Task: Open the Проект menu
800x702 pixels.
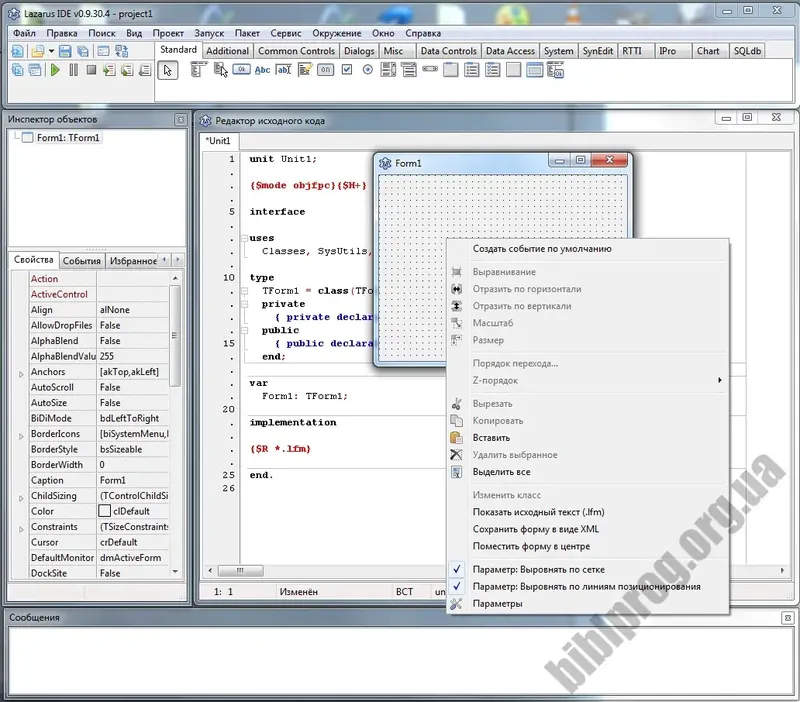Action: point(168,33)
